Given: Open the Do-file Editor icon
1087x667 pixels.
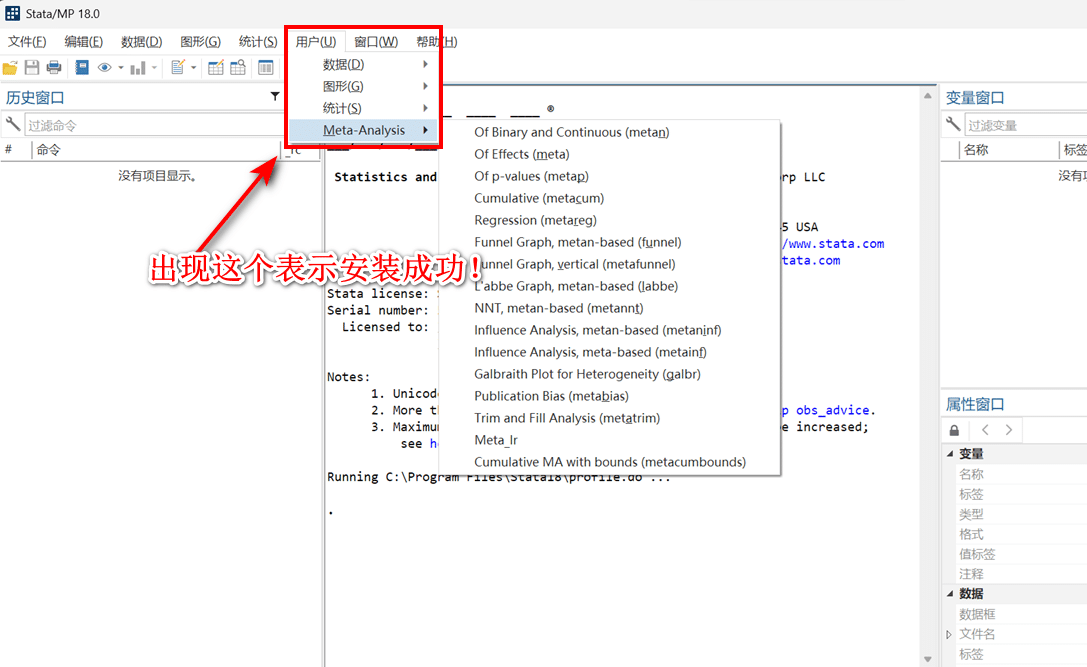Looking at the screenshot, I should [178, 68].
